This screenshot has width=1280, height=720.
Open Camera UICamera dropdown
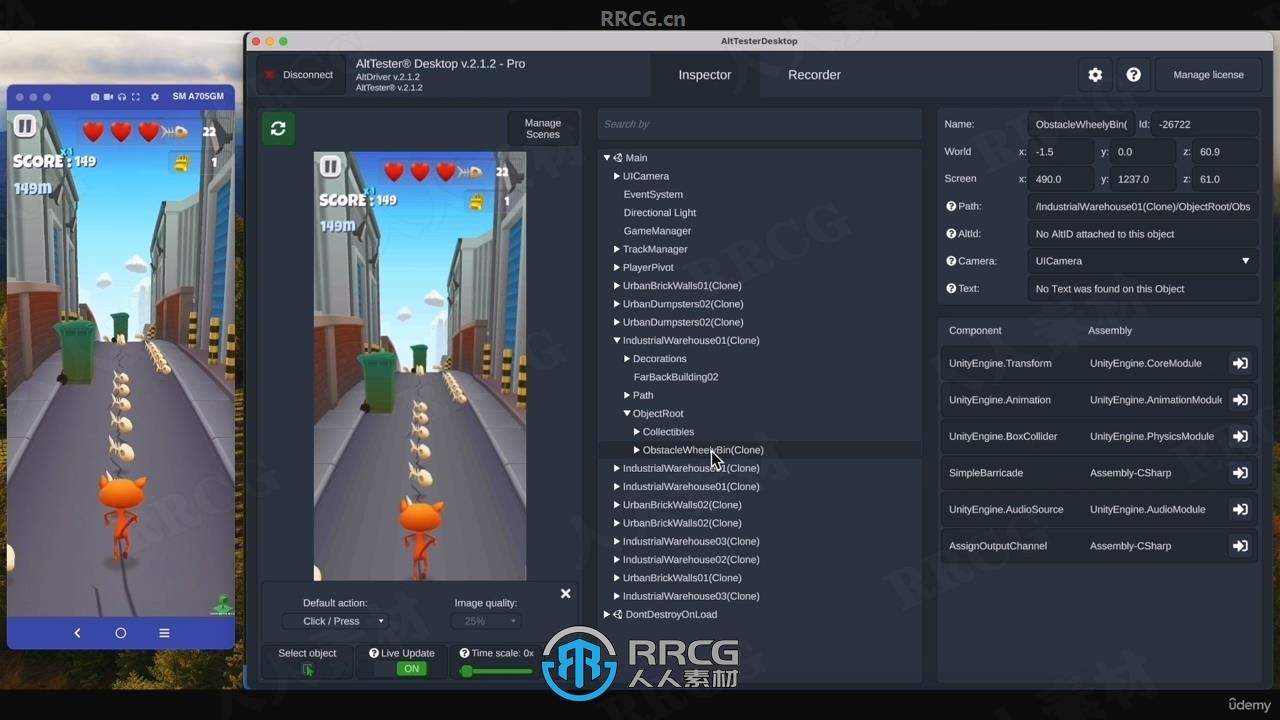tap(1143, 261)
